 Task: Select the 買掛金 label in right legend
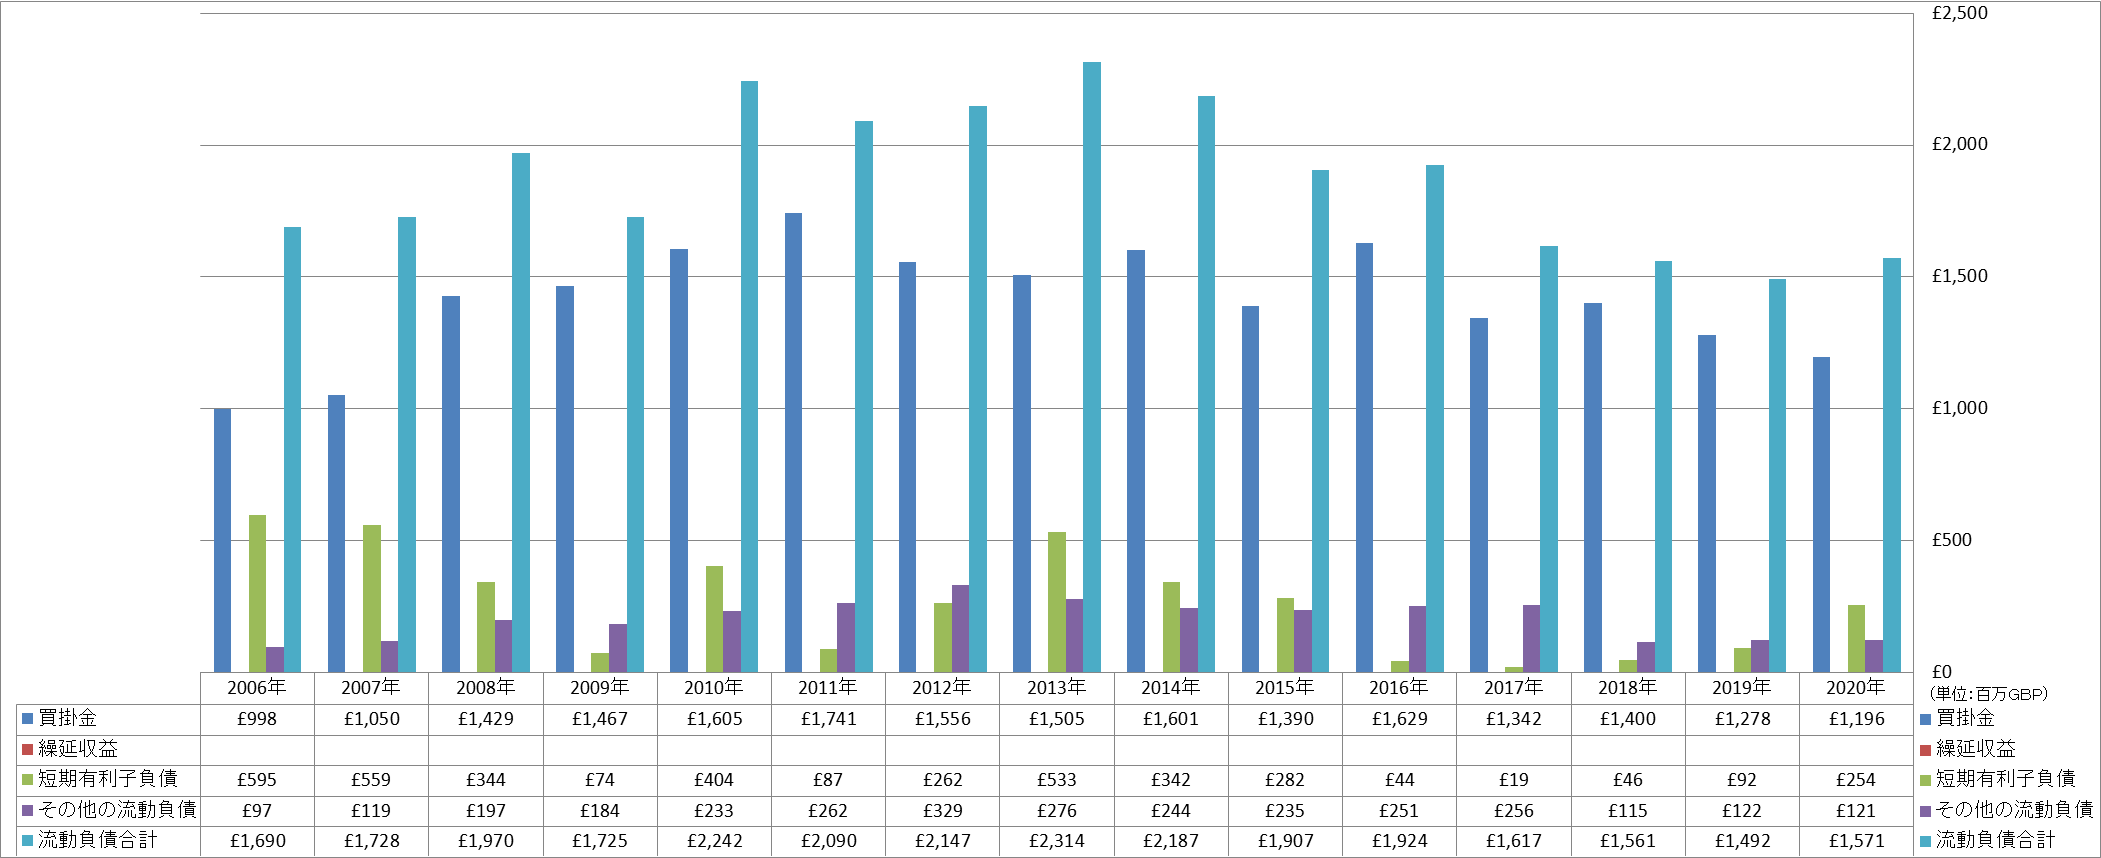tap(1965, 719)
